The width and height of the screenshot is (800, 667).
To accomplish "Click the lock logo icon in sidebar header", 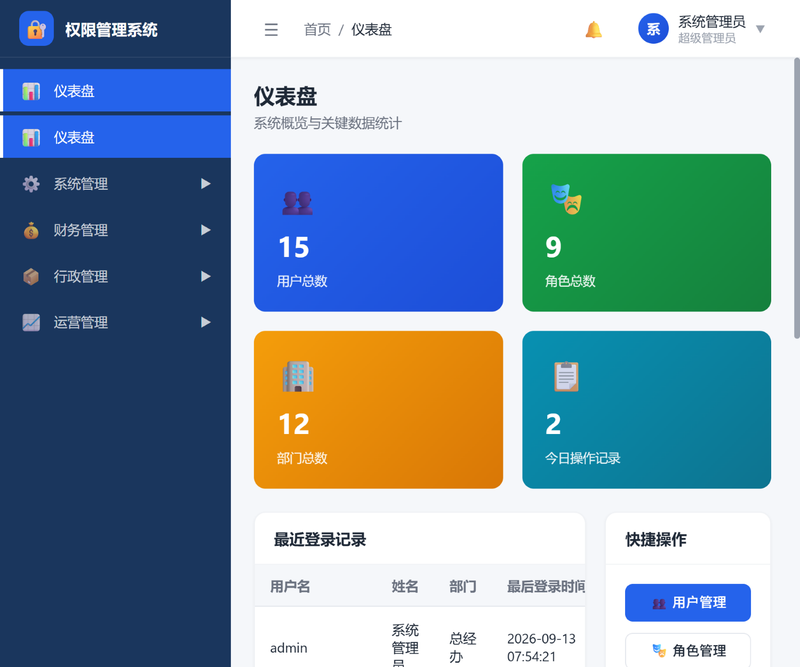I will pyautogui.click(x=36, y=29).
